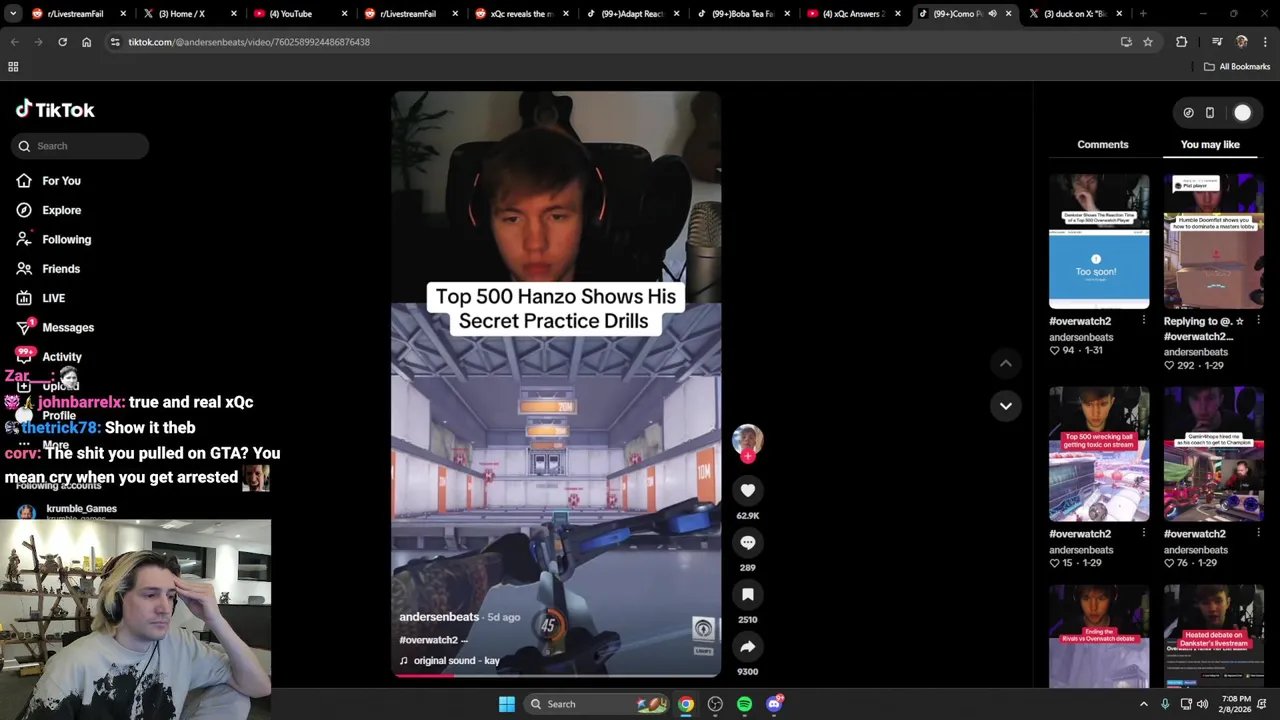Image resolution: width=1280 pixels, height=720 pixels.
Task: Open the Explore page
Action: click(61, 210)
